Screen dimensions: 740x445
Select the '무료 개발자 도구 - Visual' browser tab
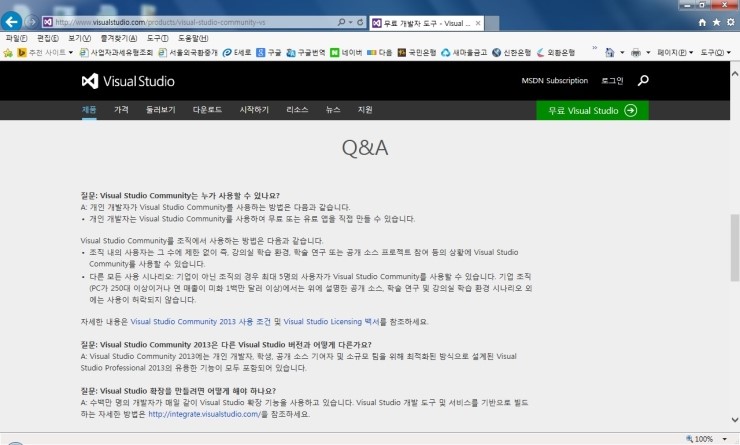point(427,23)
